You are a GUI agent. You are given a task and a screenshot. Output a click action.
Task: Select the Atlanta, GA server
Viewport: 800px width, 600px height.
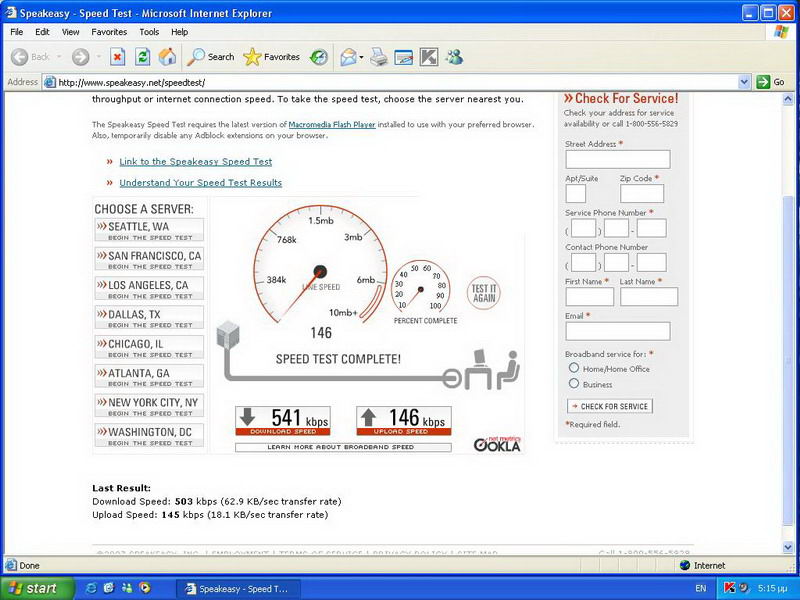[x=149, y=376]
